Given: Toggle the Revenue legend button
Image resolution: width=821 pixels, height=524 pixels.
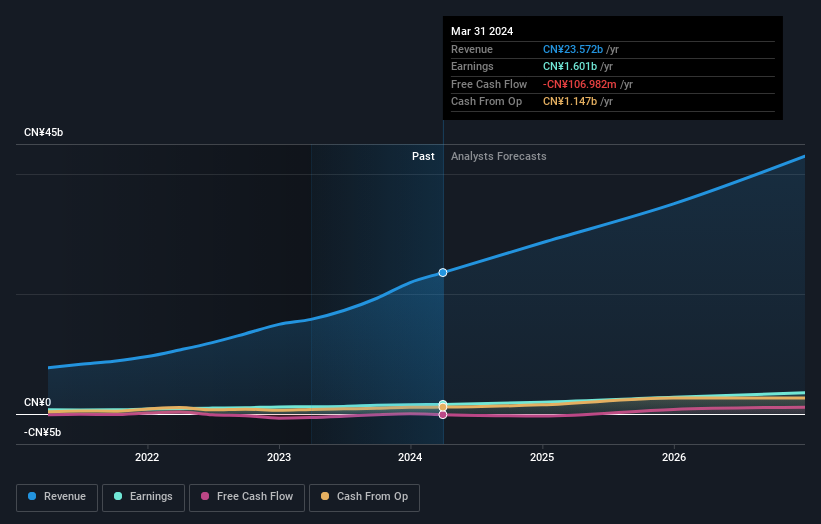Looking at the screenshot, I should tap(57, 497).
